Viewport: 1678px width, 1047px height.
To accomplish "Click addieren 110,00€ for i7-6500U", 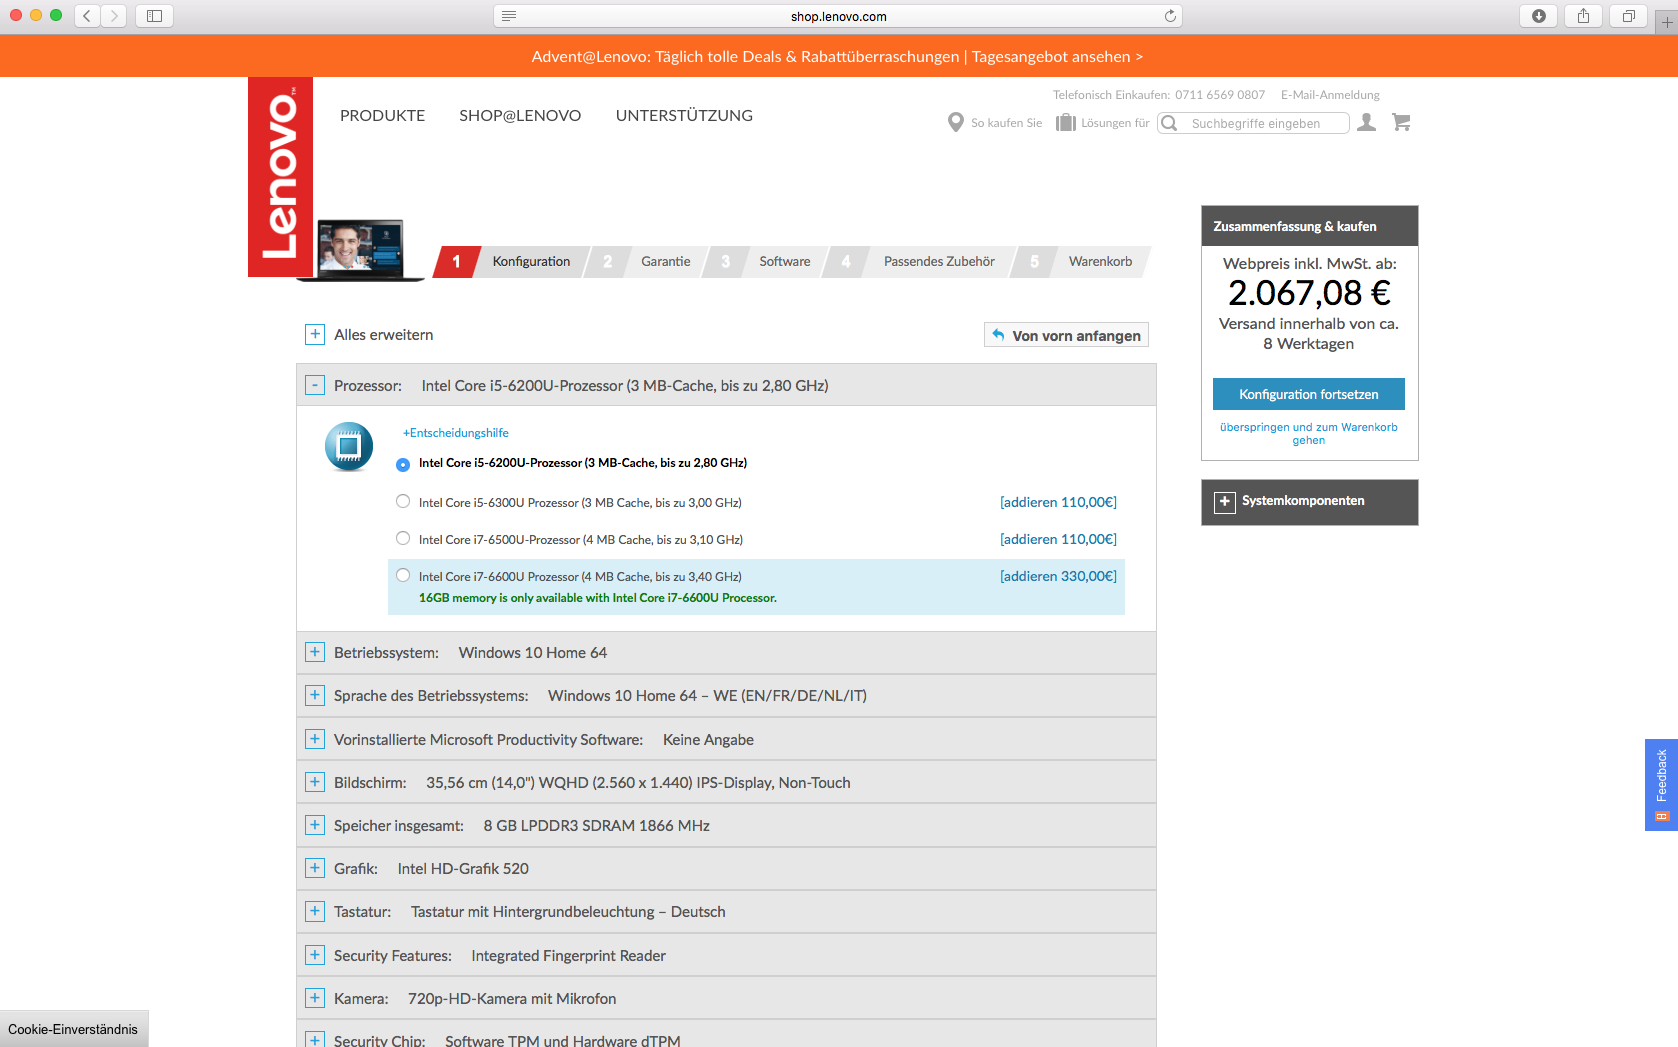I will [1058, 539].
